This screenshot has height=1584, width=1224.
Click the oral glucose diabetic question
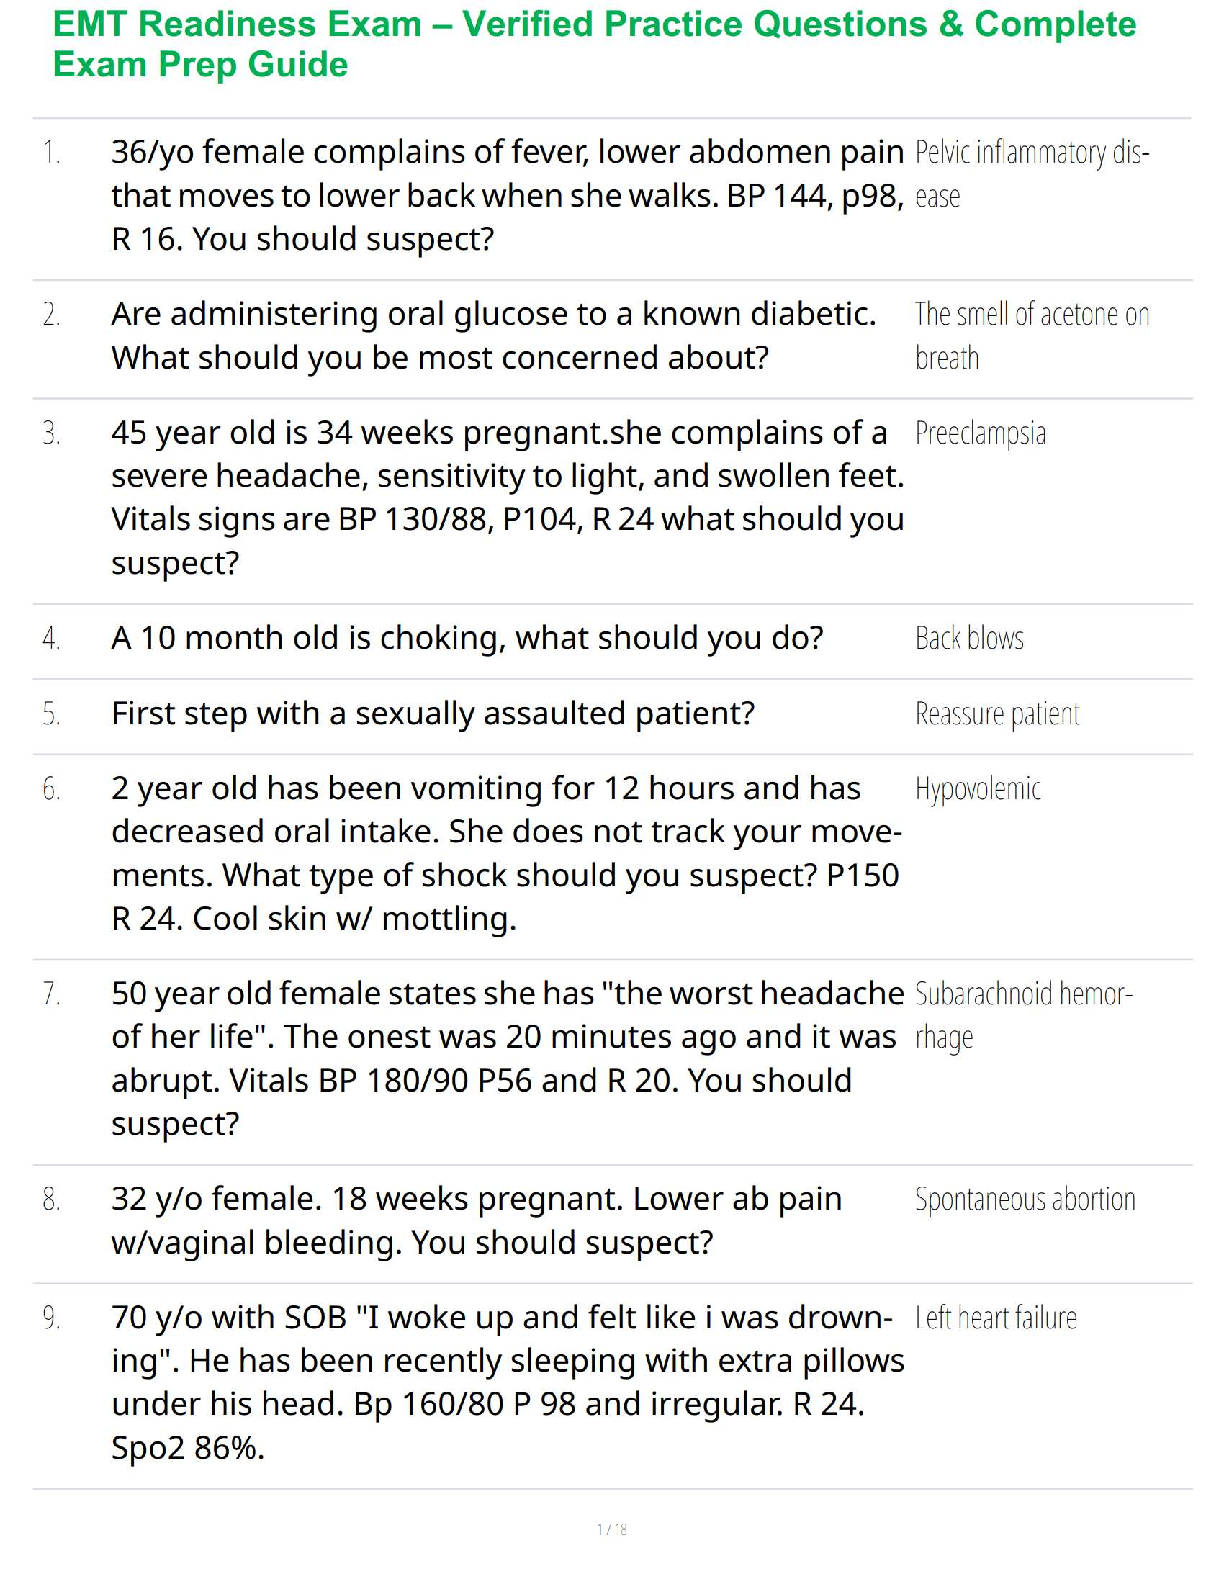[493, 336]
